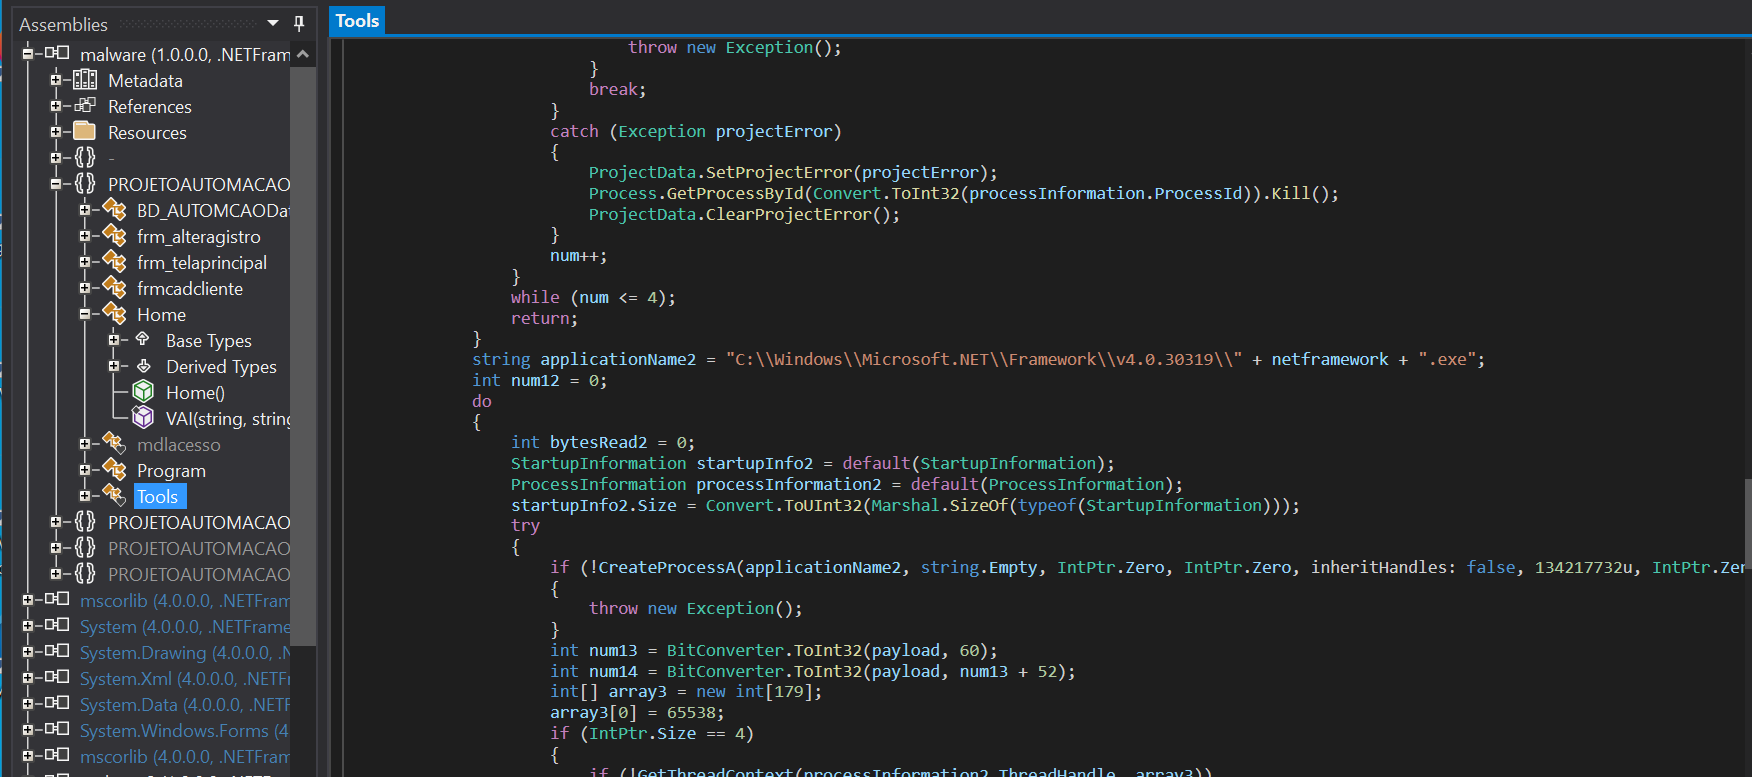Click the num12 variable declaration
The image size is (1752, 777).
535,380
